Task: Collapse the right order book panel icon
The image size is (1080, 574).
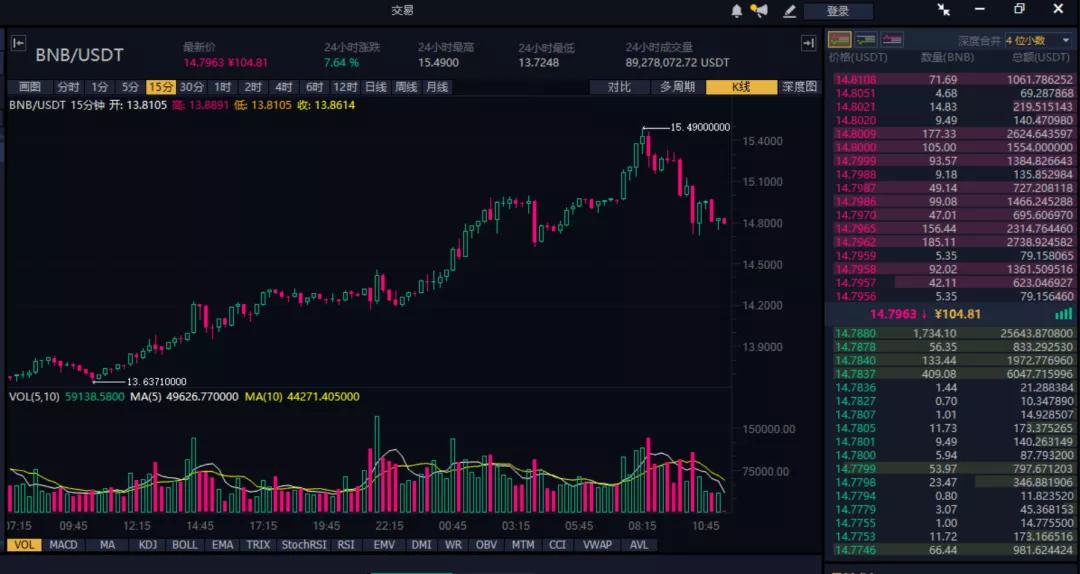Action: tap(809, 43)
